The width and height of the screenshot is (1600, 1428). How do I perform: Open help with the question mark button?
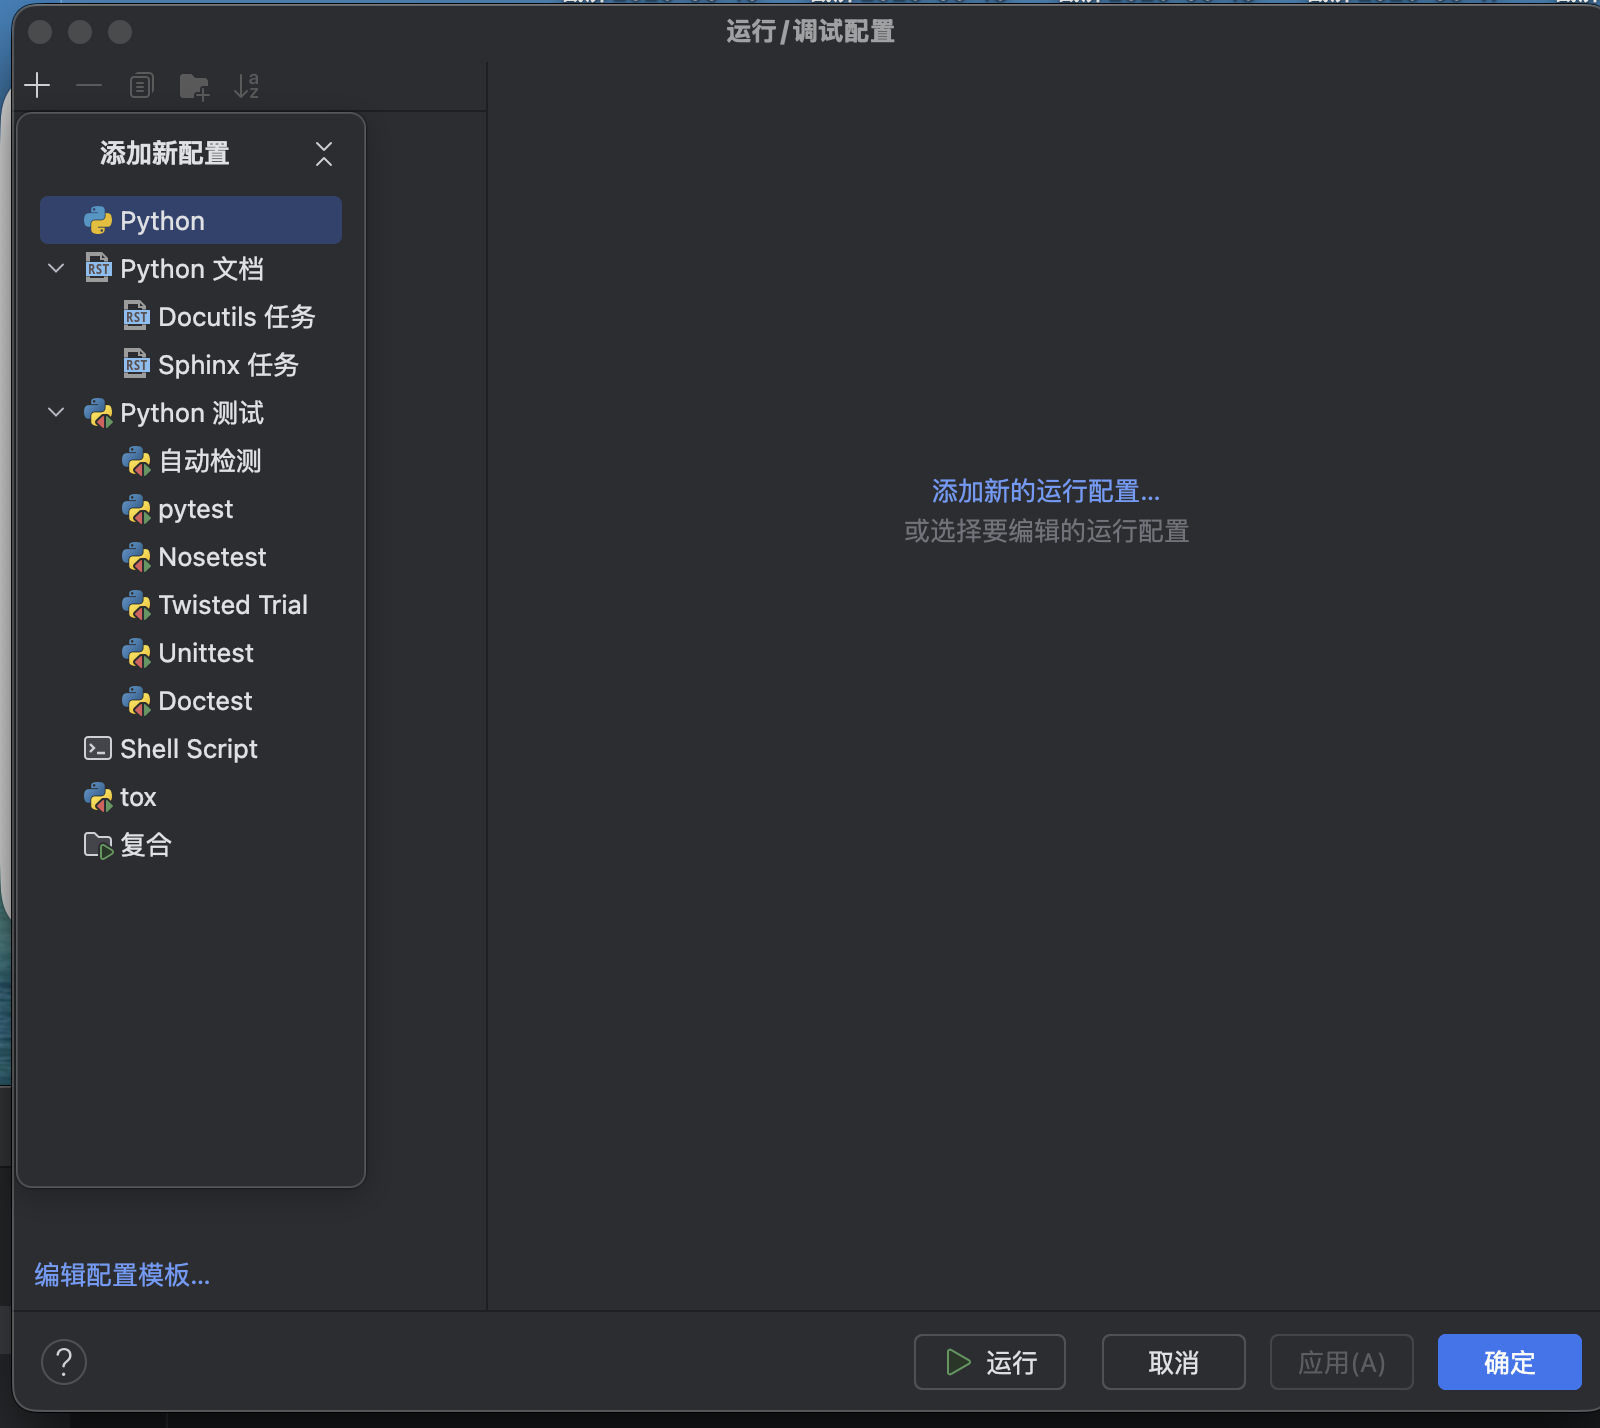64,1362
